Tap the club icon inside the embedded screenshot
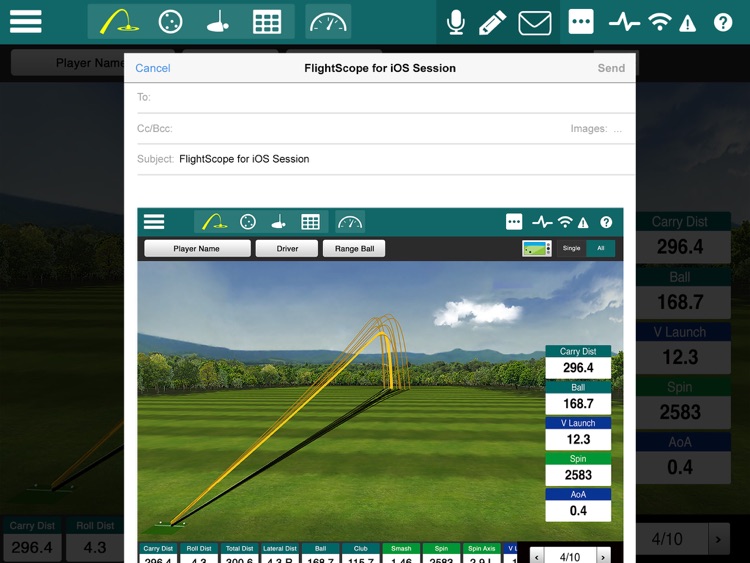Viewport: 750px width, 563px height. click(x=278, y=222)
